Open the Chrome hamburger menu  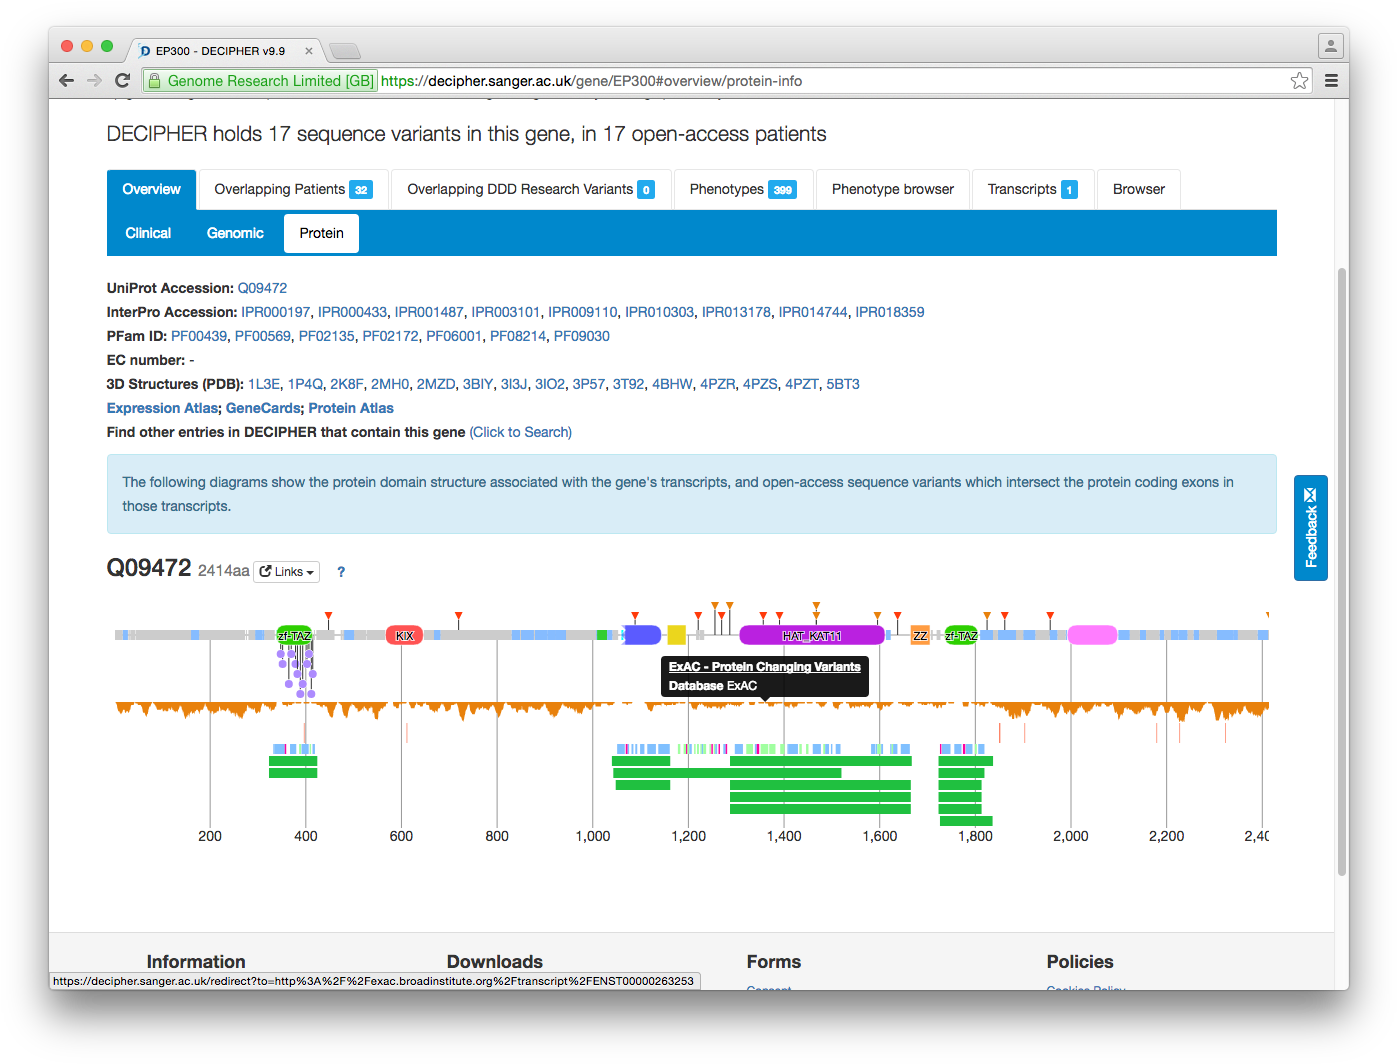pyautogui.click(x=1331, y=81)
